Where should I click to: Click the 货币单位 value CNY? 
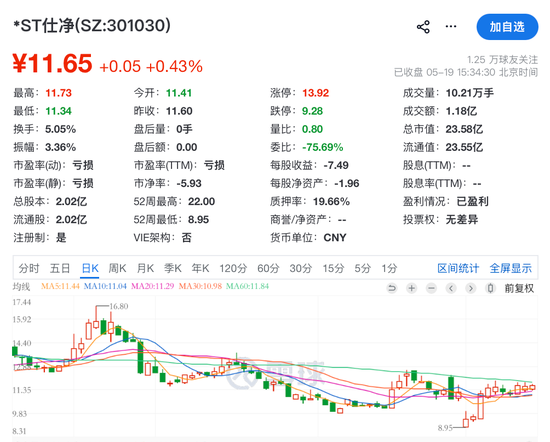point(335,238)
